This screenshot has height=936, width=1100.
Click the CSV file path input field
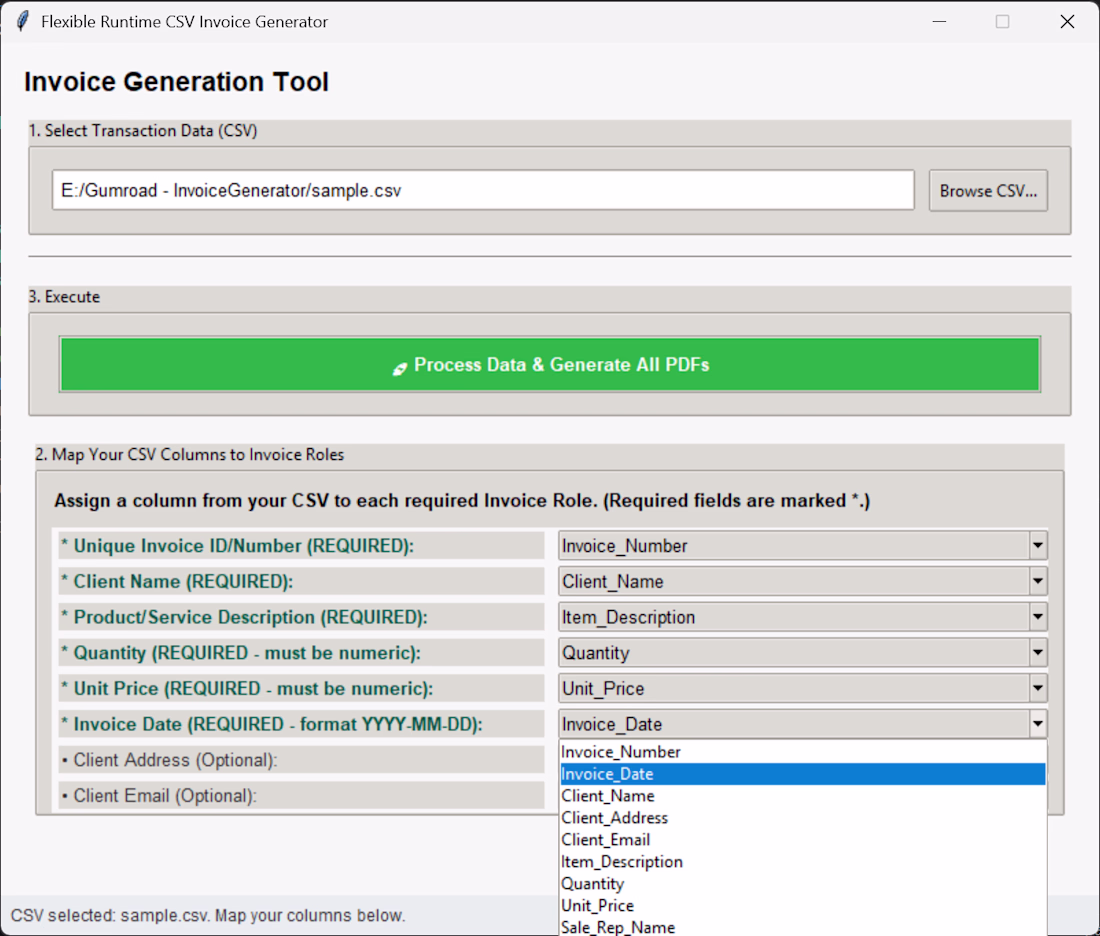(x=483, y=190)
